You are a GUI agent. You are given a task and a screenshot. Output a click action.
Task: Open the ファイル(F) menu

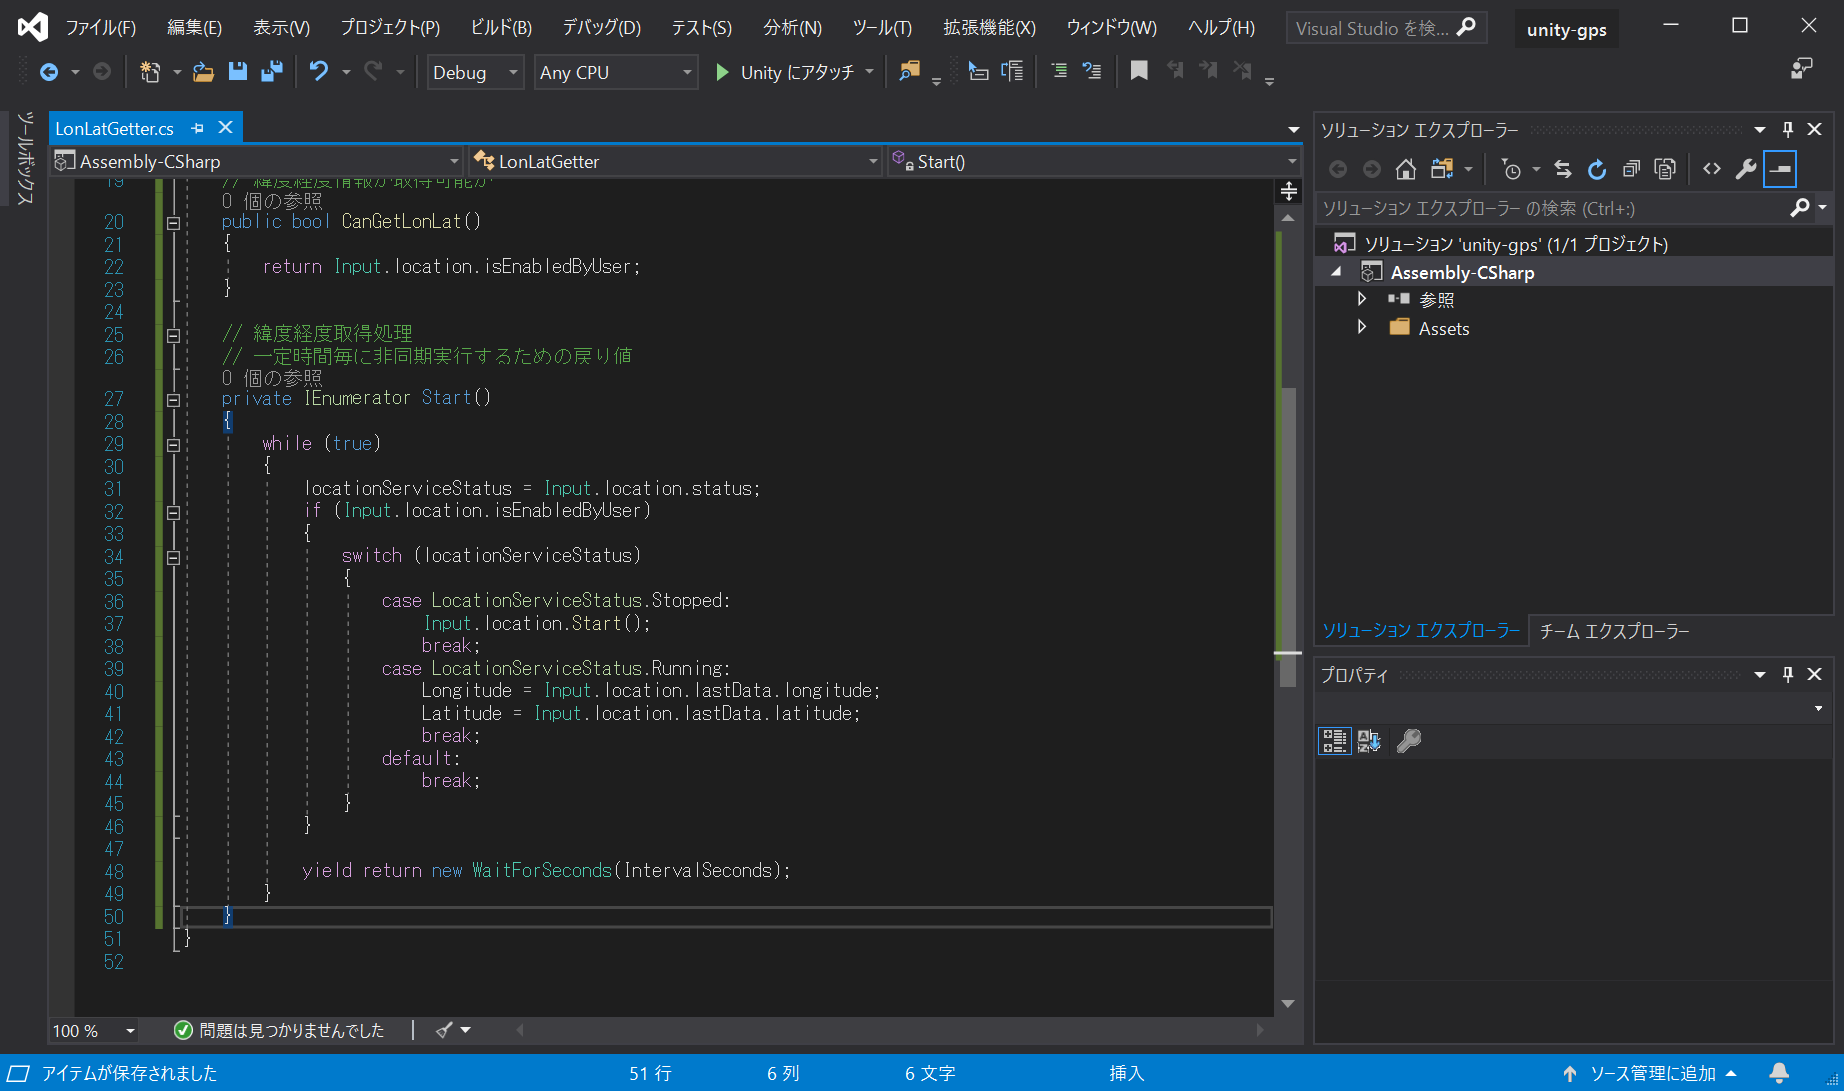click(x=101, y=28)
